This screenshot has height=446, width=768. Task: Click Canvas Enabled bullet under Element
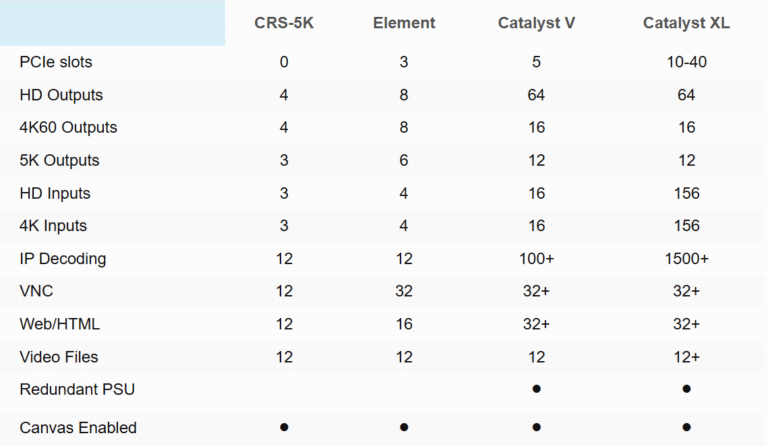point(404,427)
